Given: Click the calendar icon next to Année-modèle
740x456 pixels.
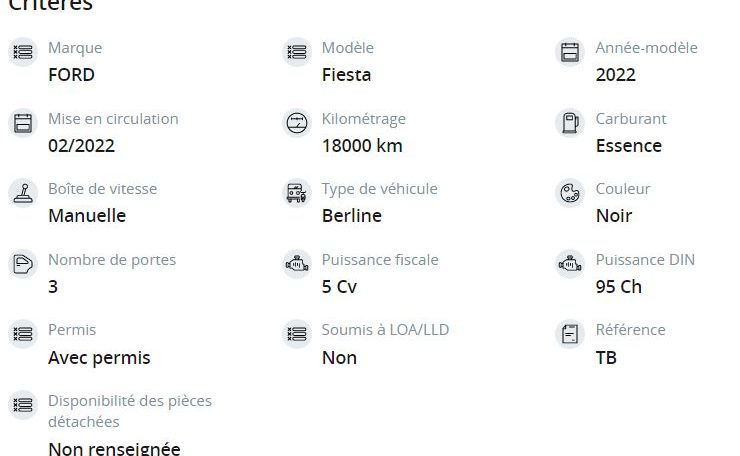Looking at the screenshot, I should (x=570, y=52).
